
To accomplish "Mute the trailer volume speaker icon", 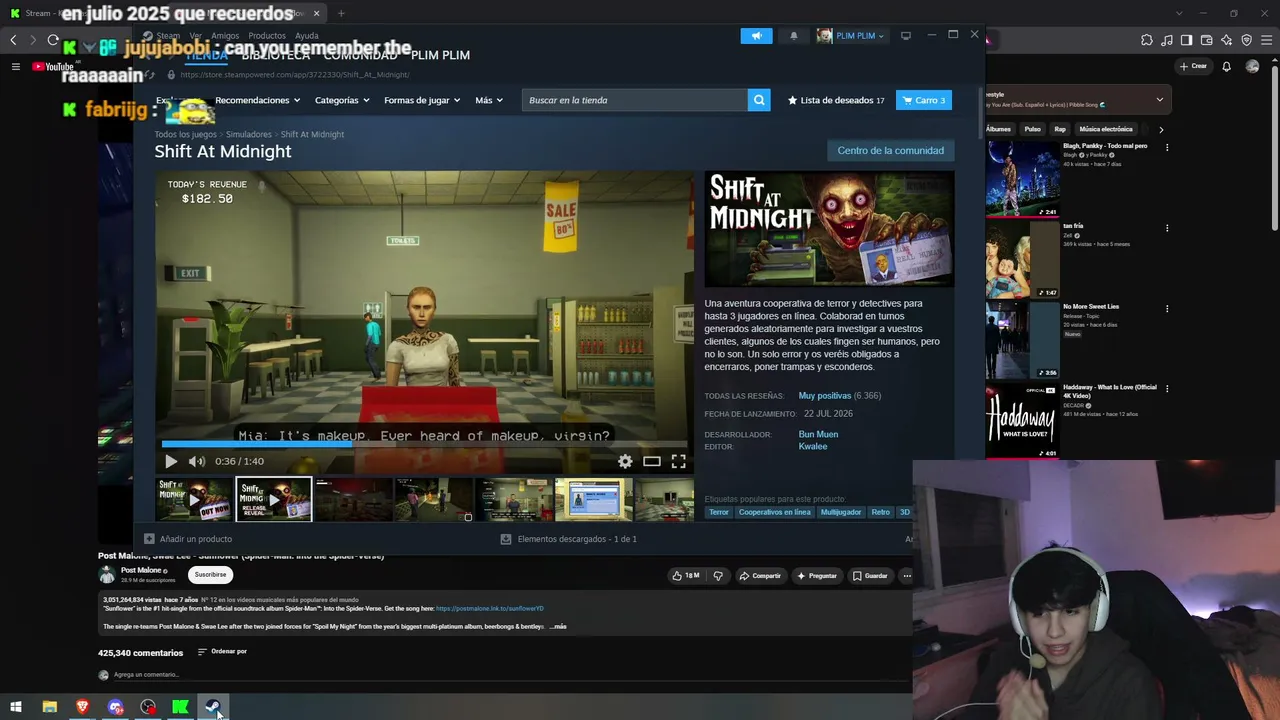I will click(197, 461).
